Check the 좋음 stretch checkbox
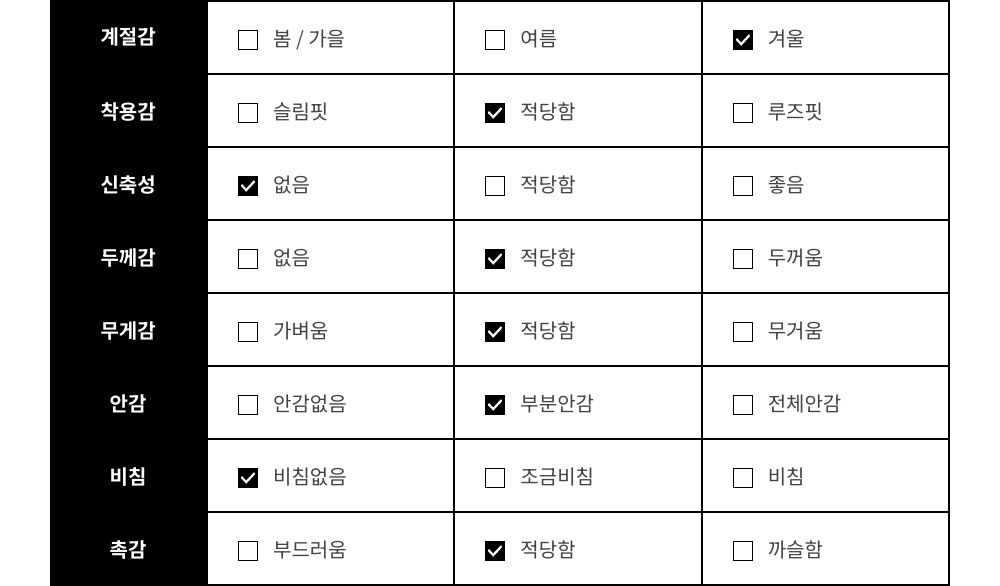 point(742,186)
